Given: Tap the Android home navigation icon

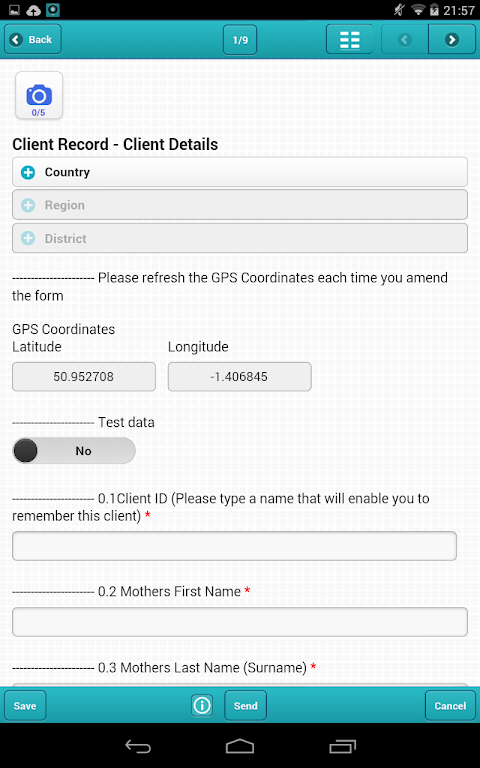Looking at the screenshot, I should coord(240,746).
